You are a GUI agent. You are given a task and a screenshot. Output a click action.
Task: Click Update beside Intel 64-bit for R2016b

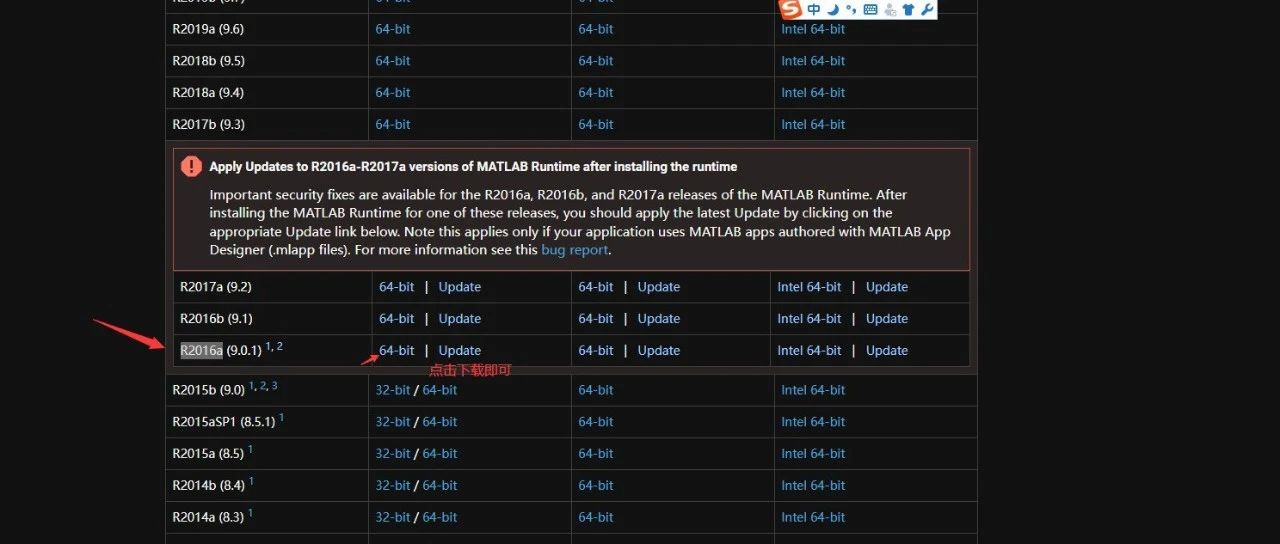(887, 318)
